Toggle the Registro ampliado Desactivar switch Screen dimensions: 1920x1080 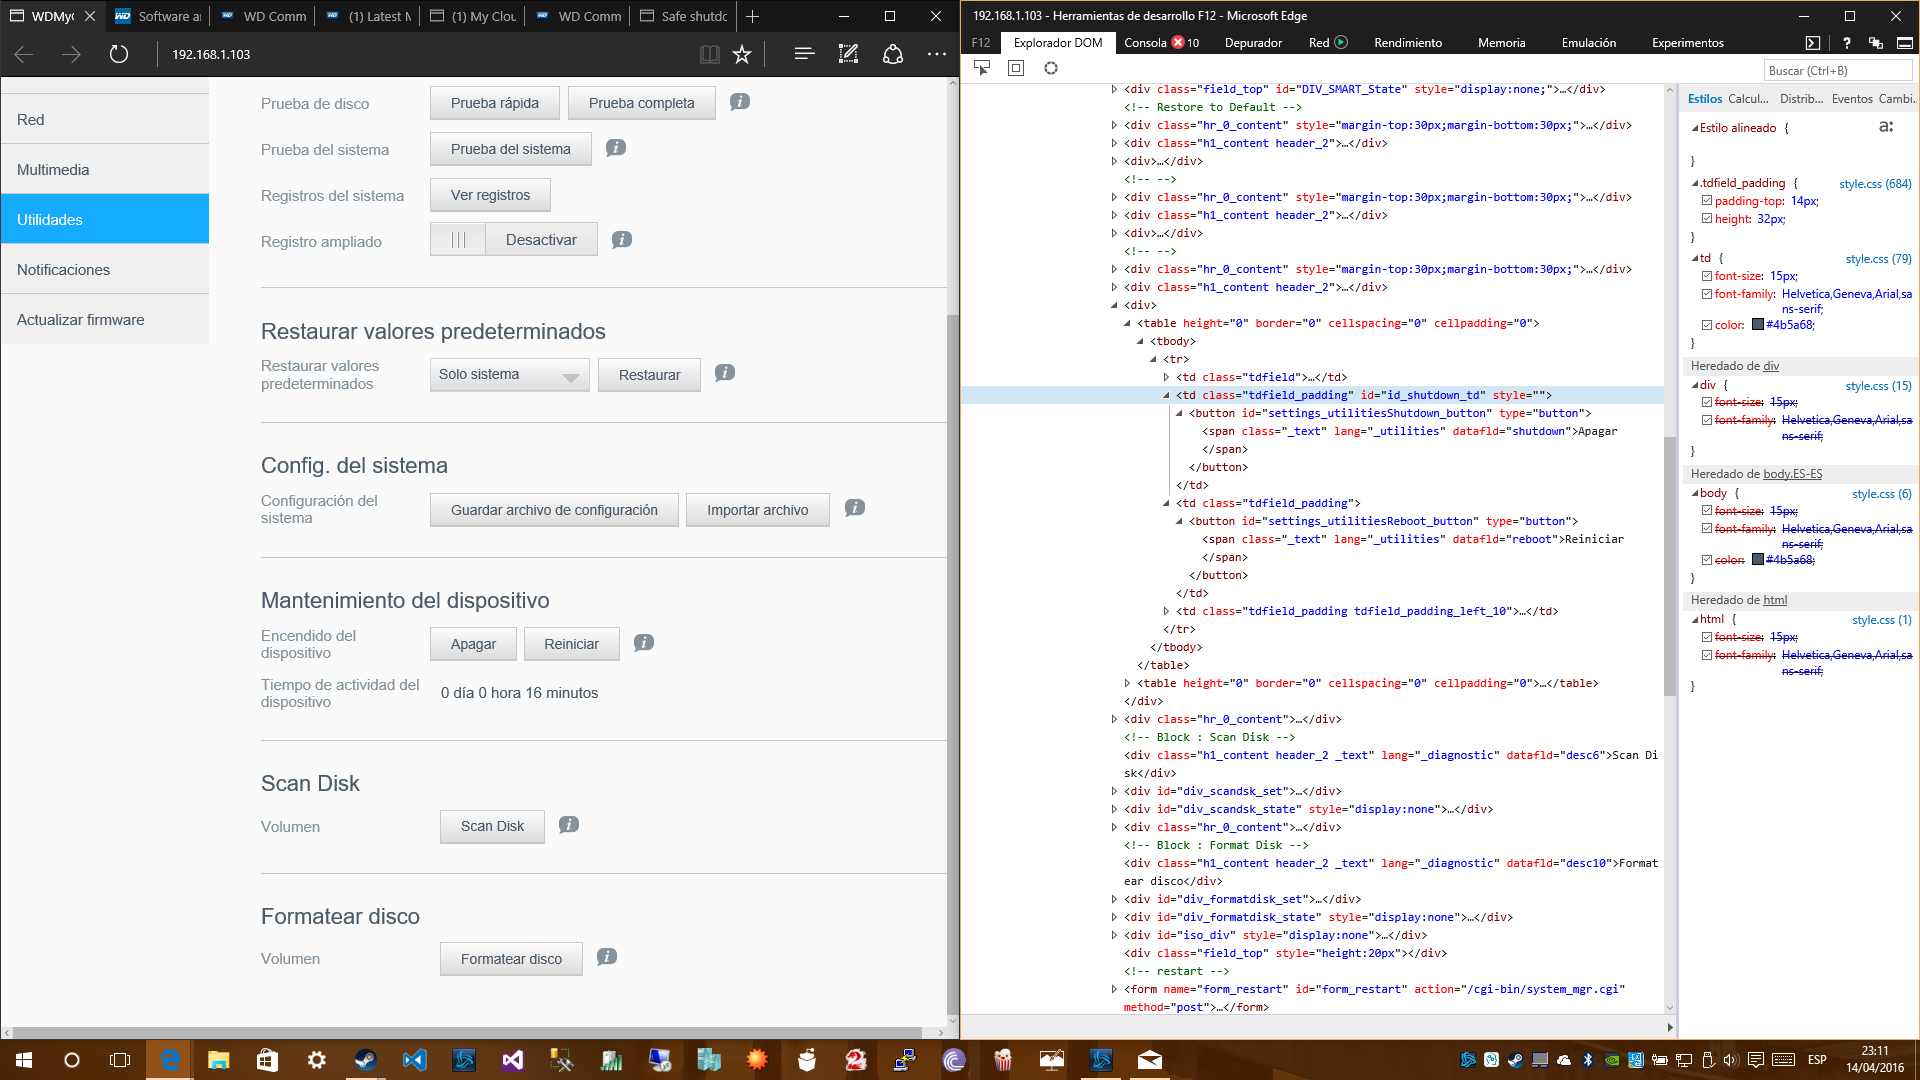pyautogui.click(x=513, y=240)
